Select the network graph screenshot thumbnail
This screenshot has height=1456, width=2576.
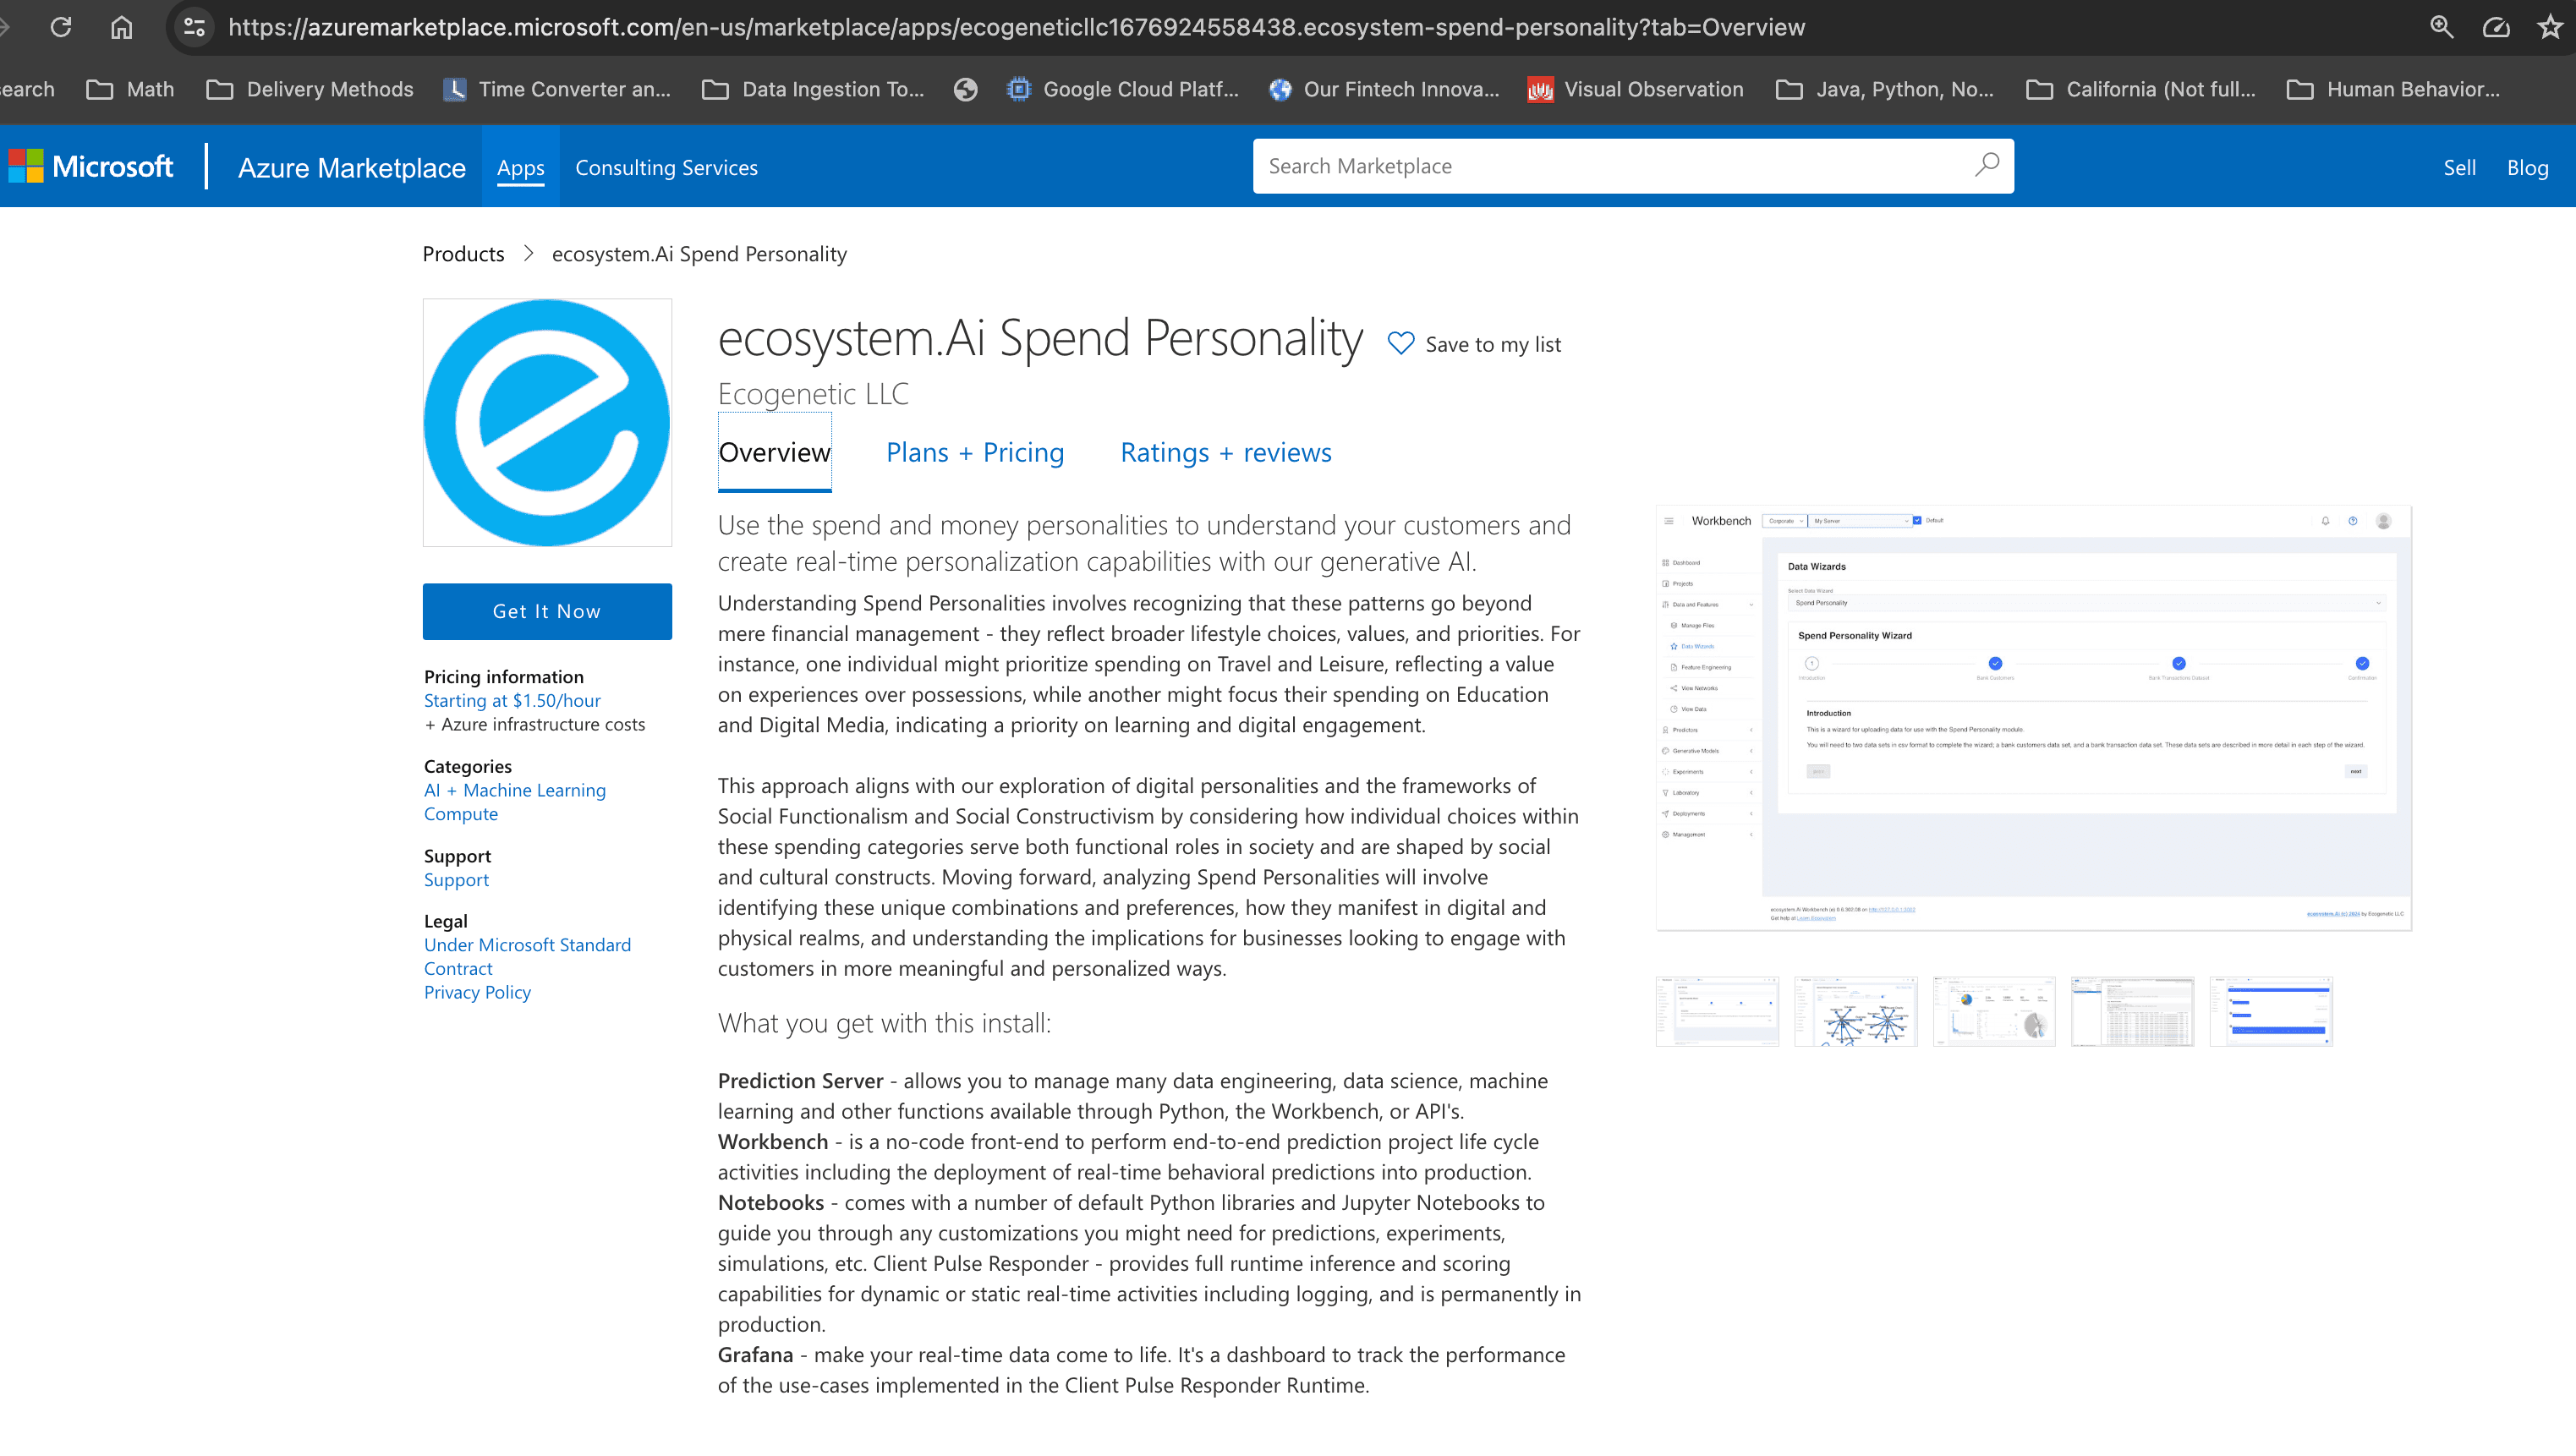tap(1855, 1012)
